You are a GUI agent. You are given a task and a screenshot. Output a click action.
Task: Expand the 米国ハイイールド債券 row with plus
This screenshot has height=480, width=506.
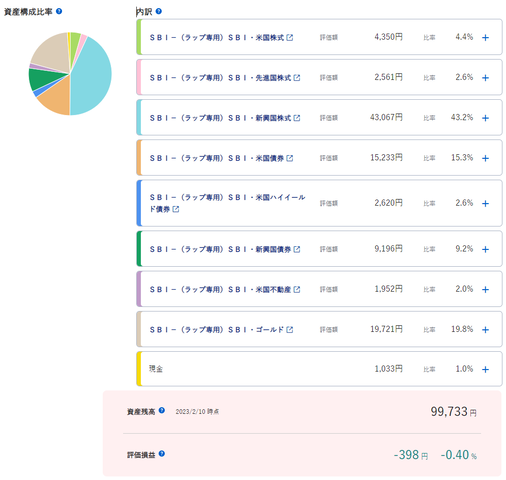click(485, 203)
